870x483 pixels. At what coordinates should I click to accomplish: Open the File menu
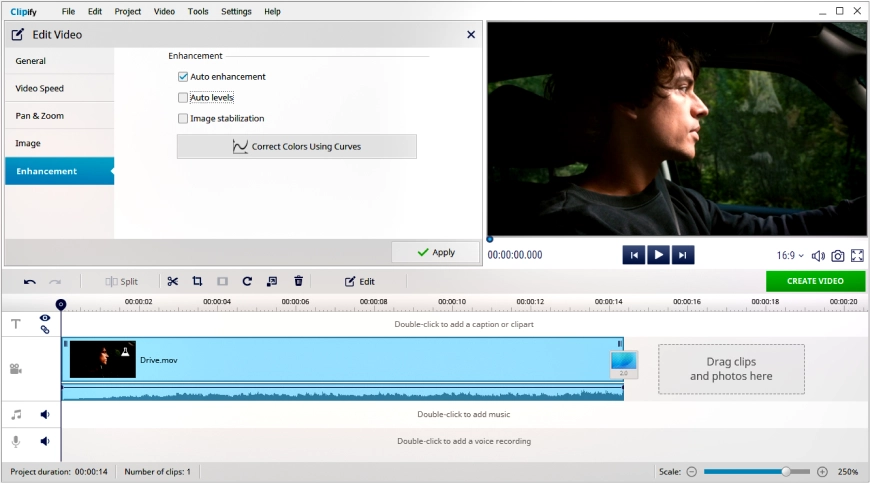pos(68,11)
